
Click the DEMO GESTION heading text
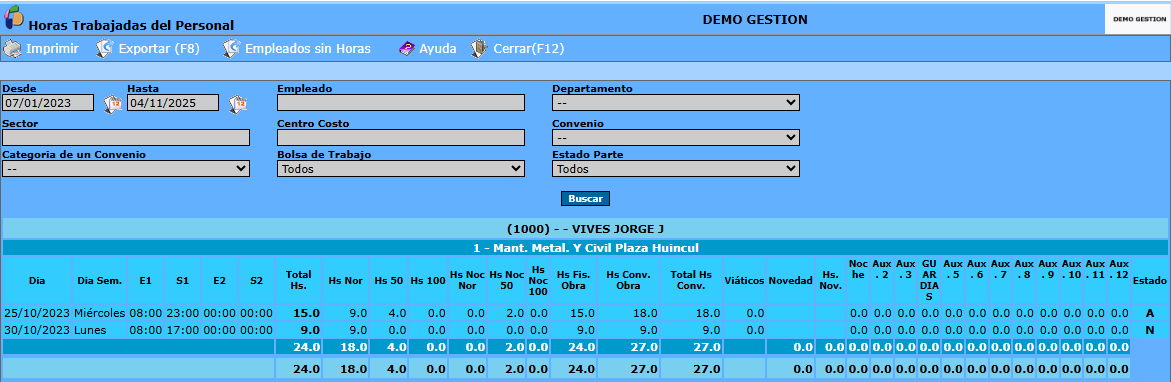tap(755, 19)
